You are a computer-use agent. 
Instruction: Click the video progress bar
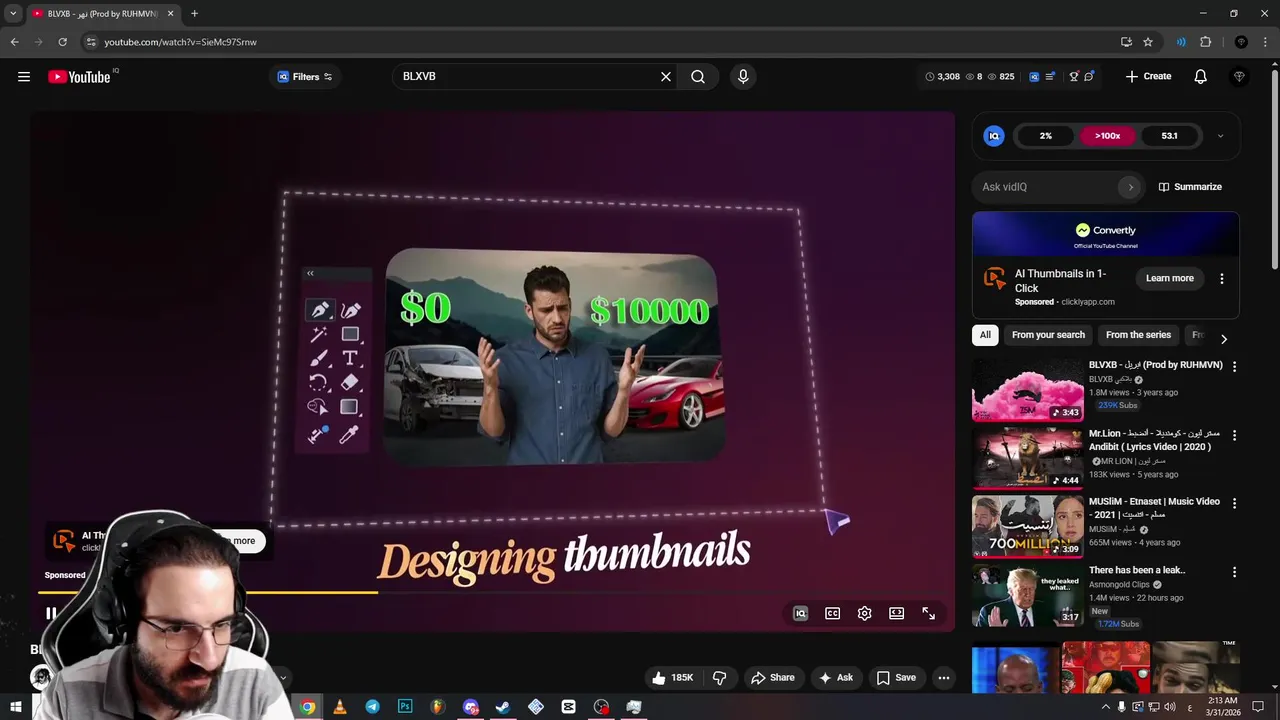(492, 592)
